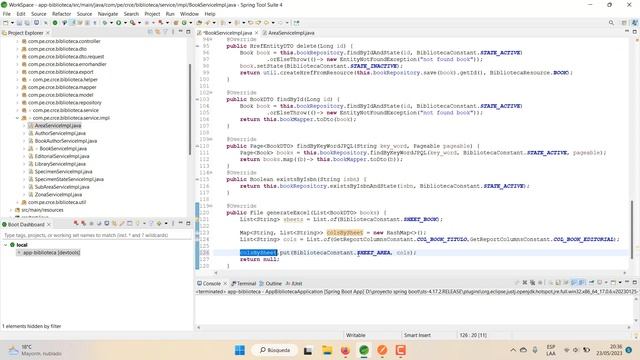Viewport: 640px width, 360px height.
Task: Click the Coverage toolbar icon
Action: (x=133, y=23)
